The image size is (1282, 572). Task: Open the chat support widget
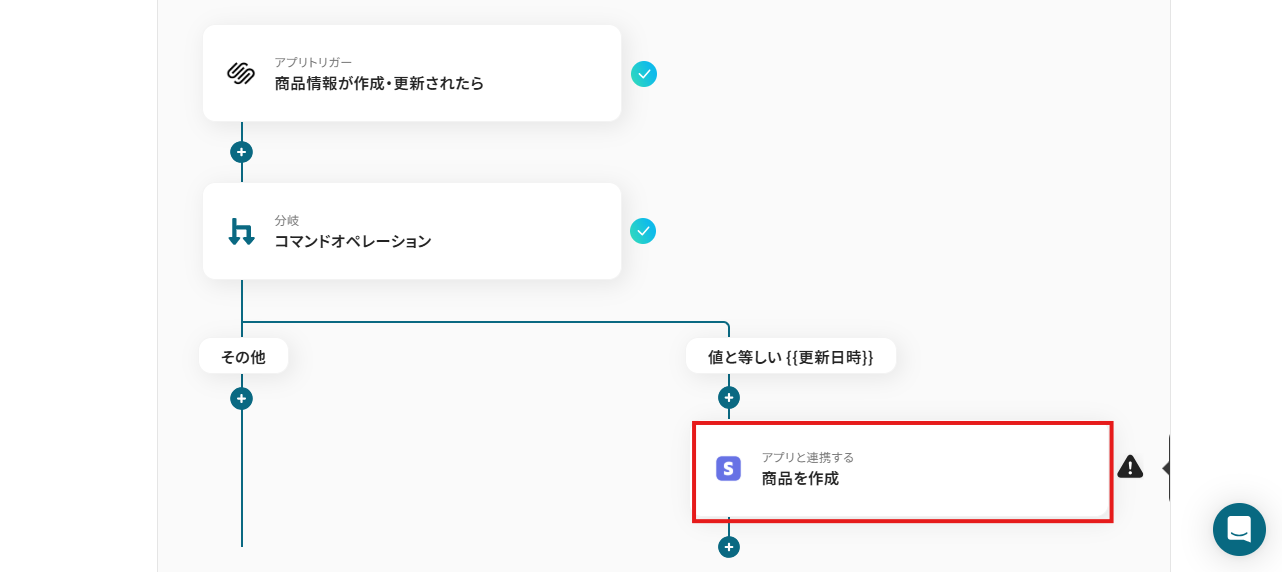[1239, 529]
